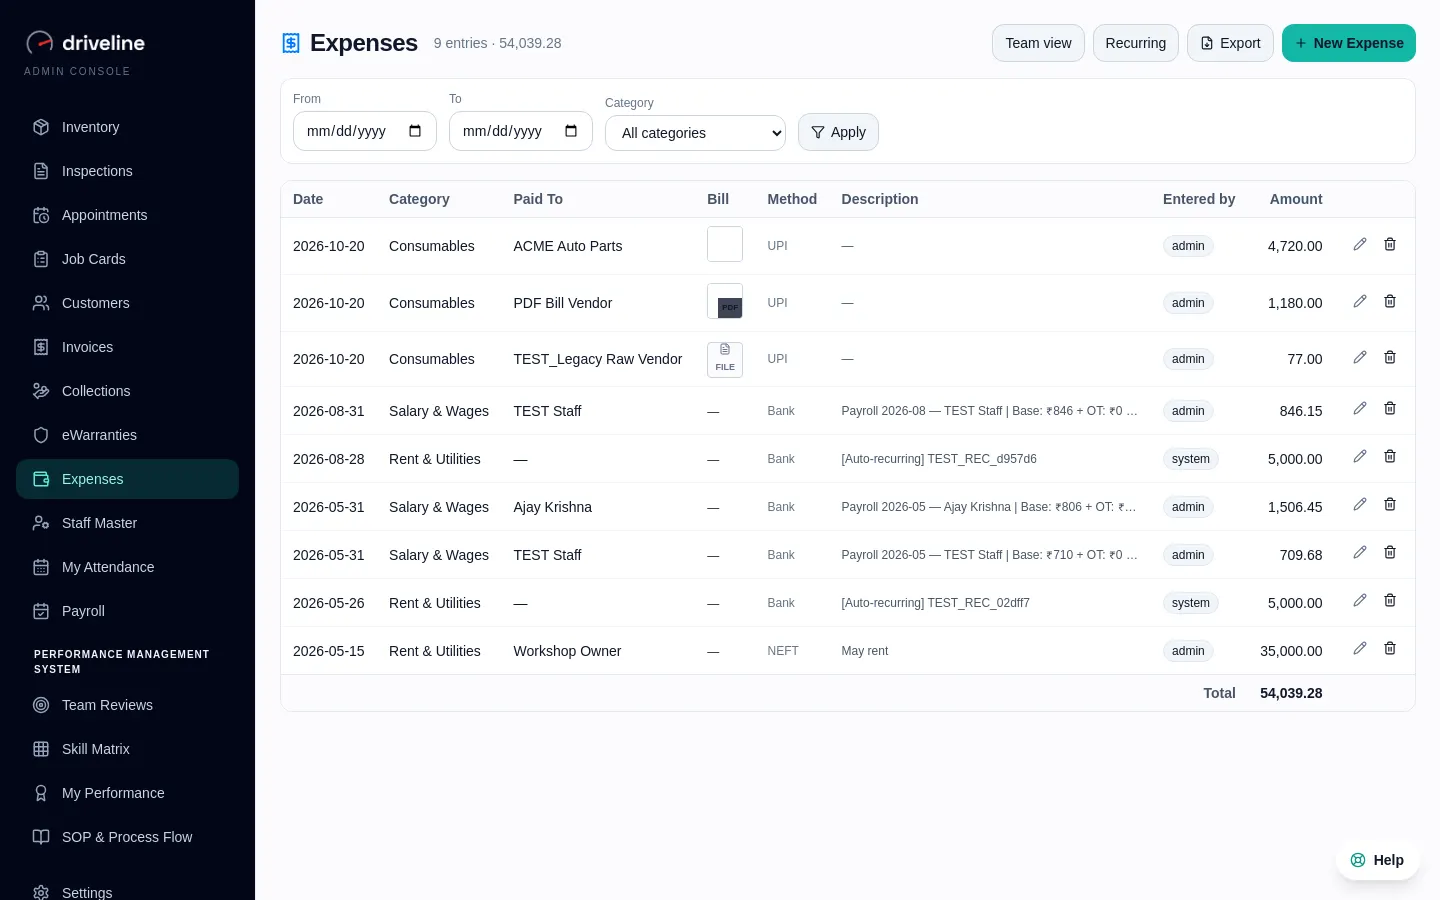Delete the PDF Bill Vendor expense
Viewport: 1440px width, 900px height.
tap(1390, 301)
